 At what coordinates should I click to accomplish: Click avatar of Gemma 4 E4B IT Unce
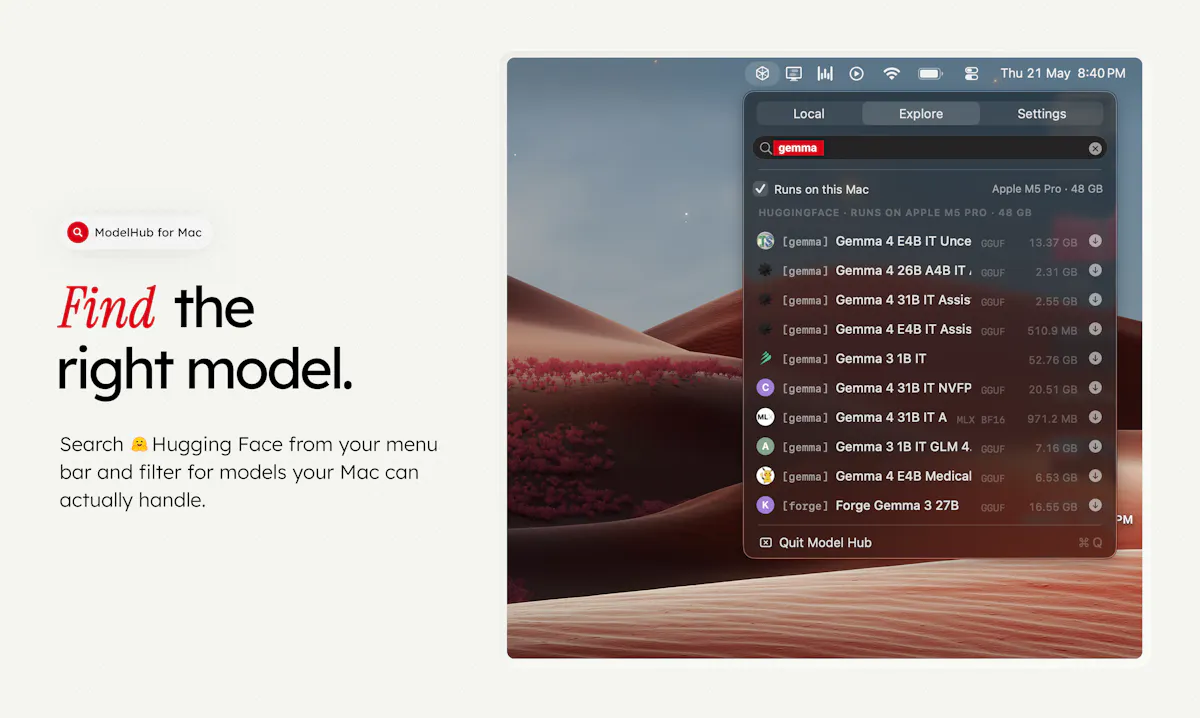(x=765, y=241)
